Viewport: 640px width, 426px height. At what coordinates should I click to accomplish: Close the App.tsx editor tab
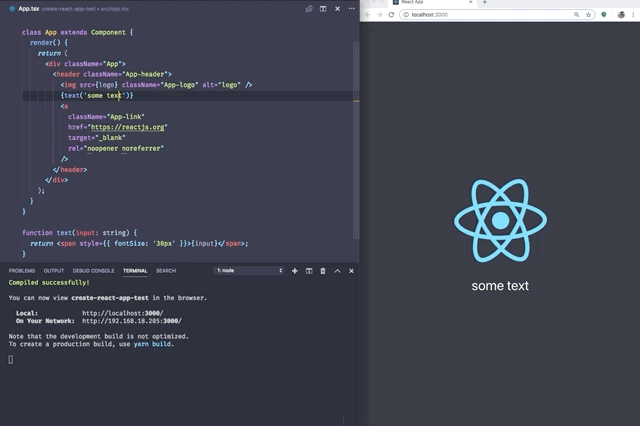point(338,9)
